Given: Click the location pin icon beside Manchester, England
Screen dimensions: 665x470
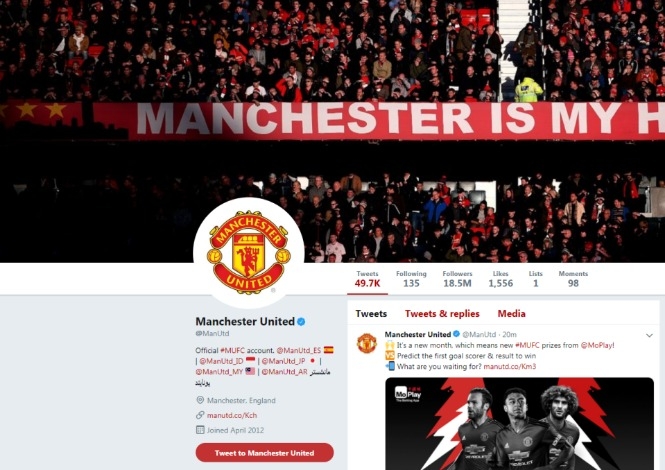Looking at the screenshot, I should point(200,400).
